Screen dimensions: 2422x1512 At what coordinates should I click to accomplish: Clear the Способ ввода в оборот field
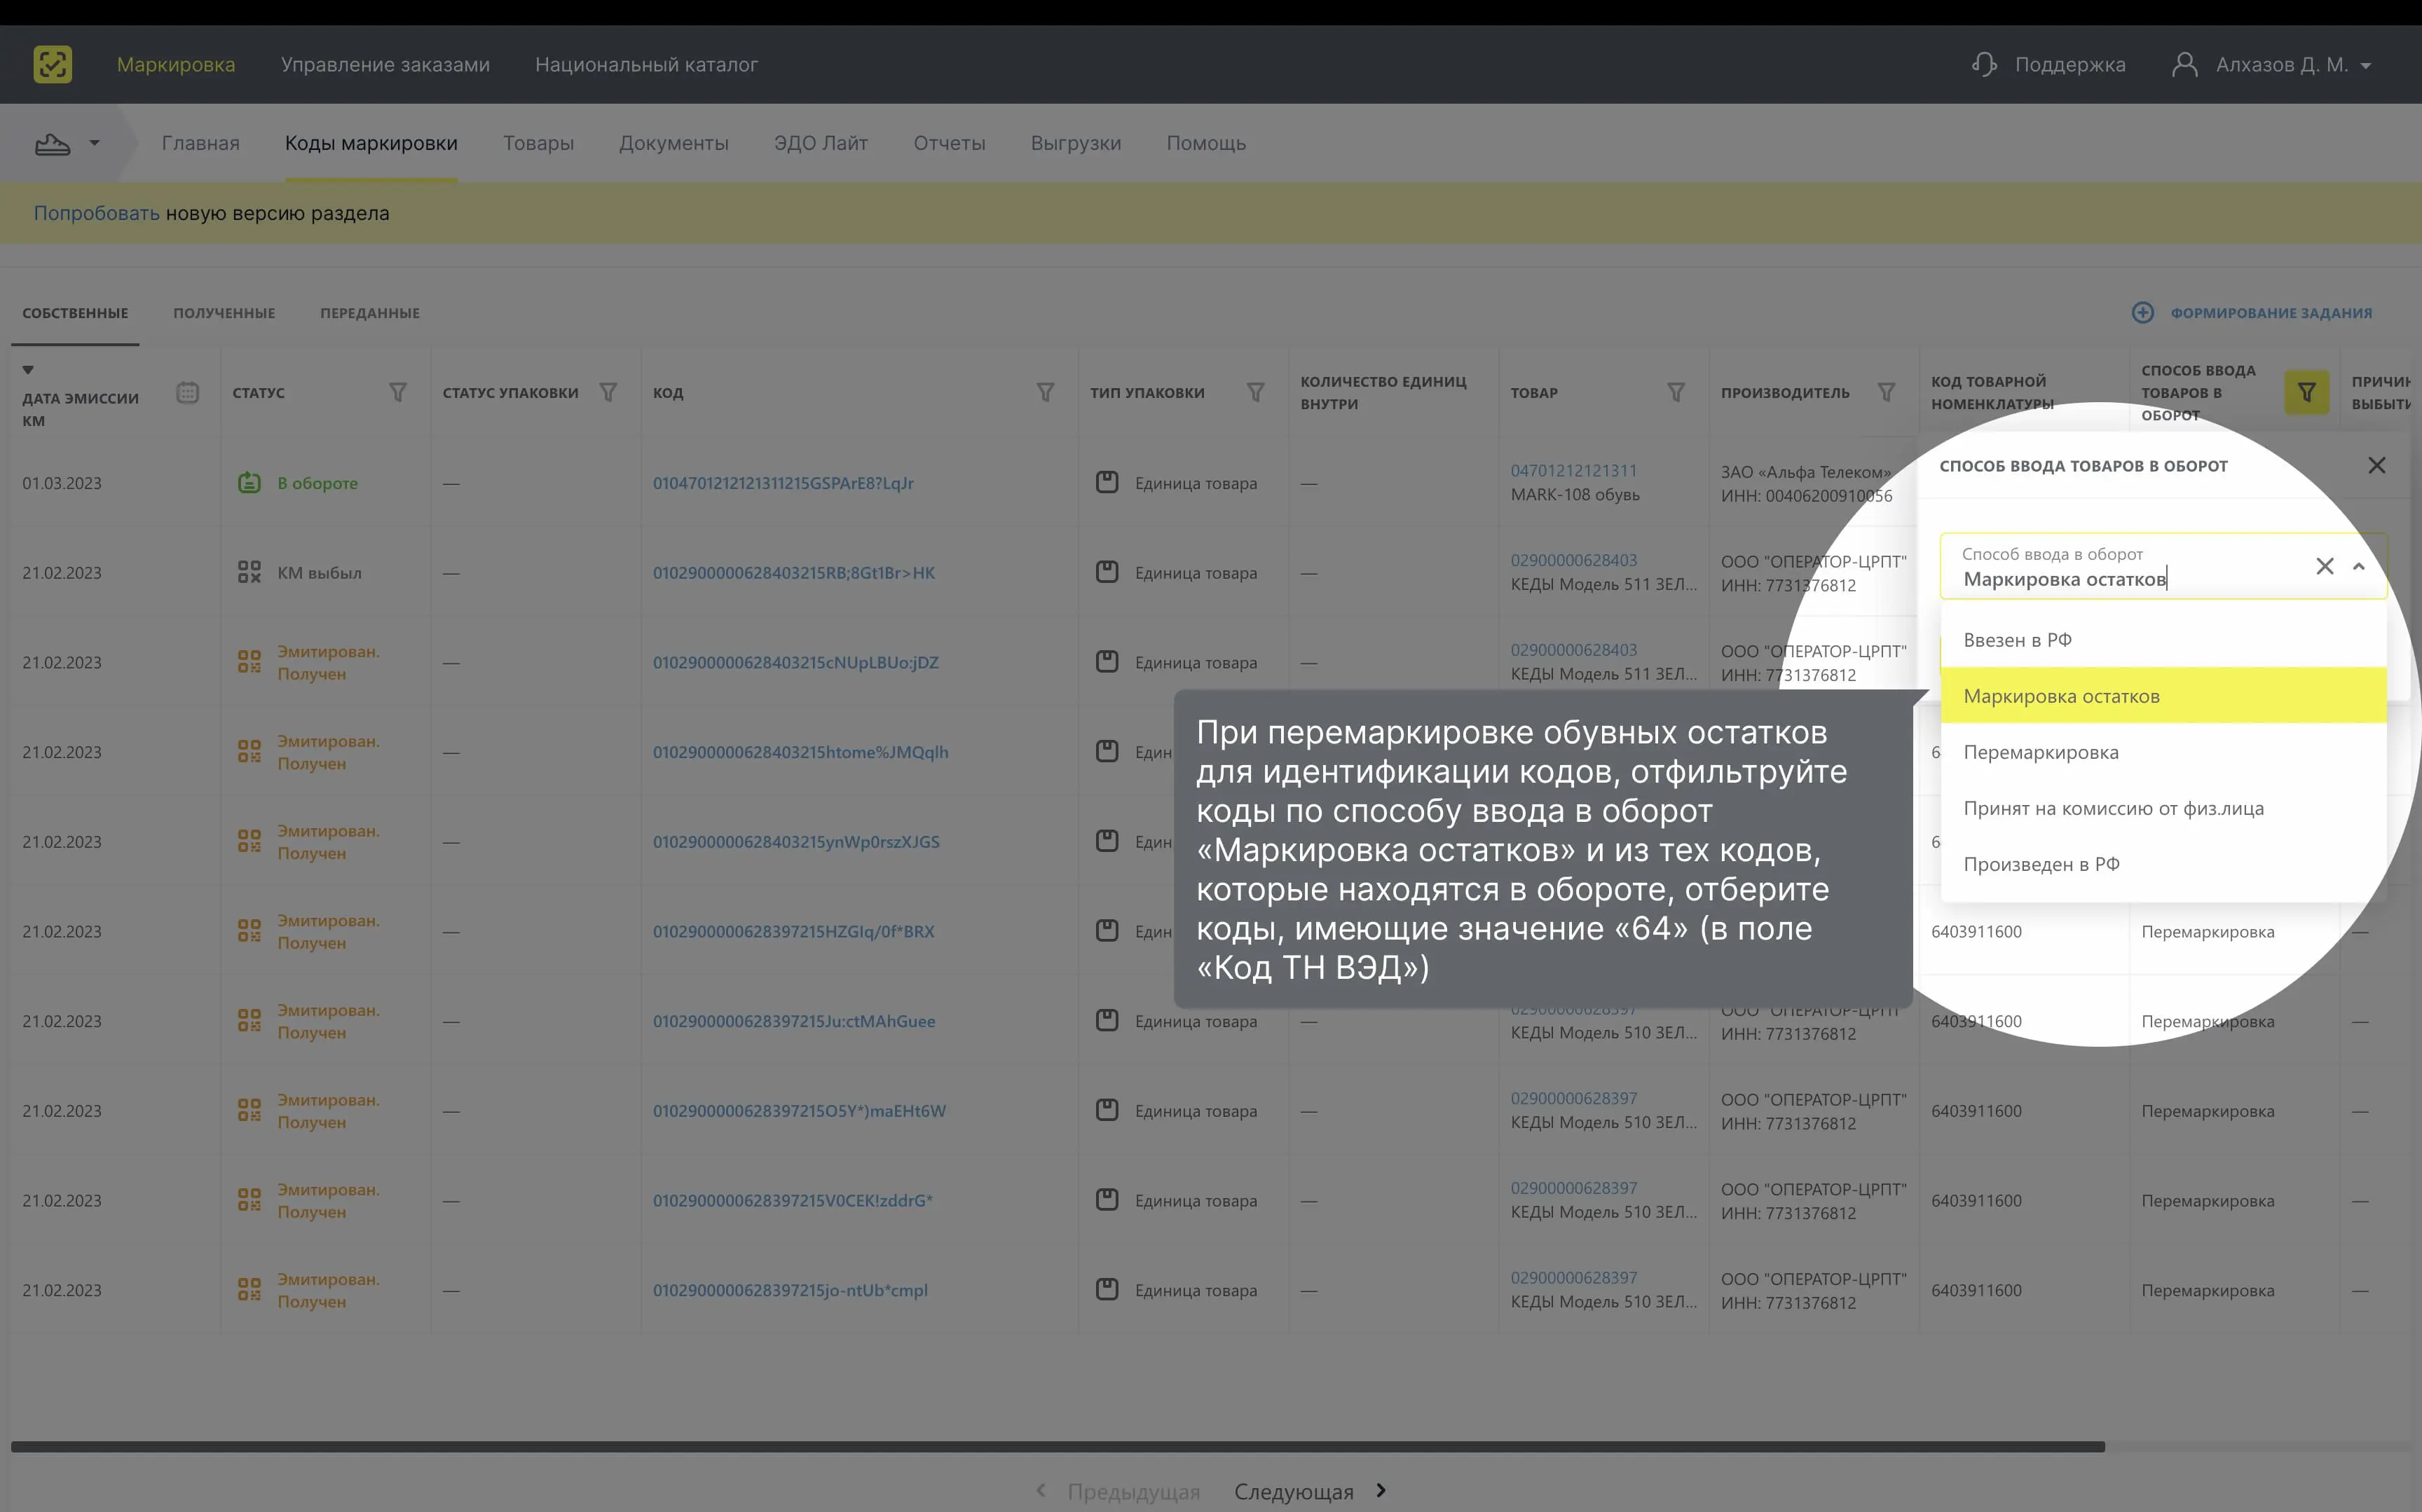point(2325,566)
